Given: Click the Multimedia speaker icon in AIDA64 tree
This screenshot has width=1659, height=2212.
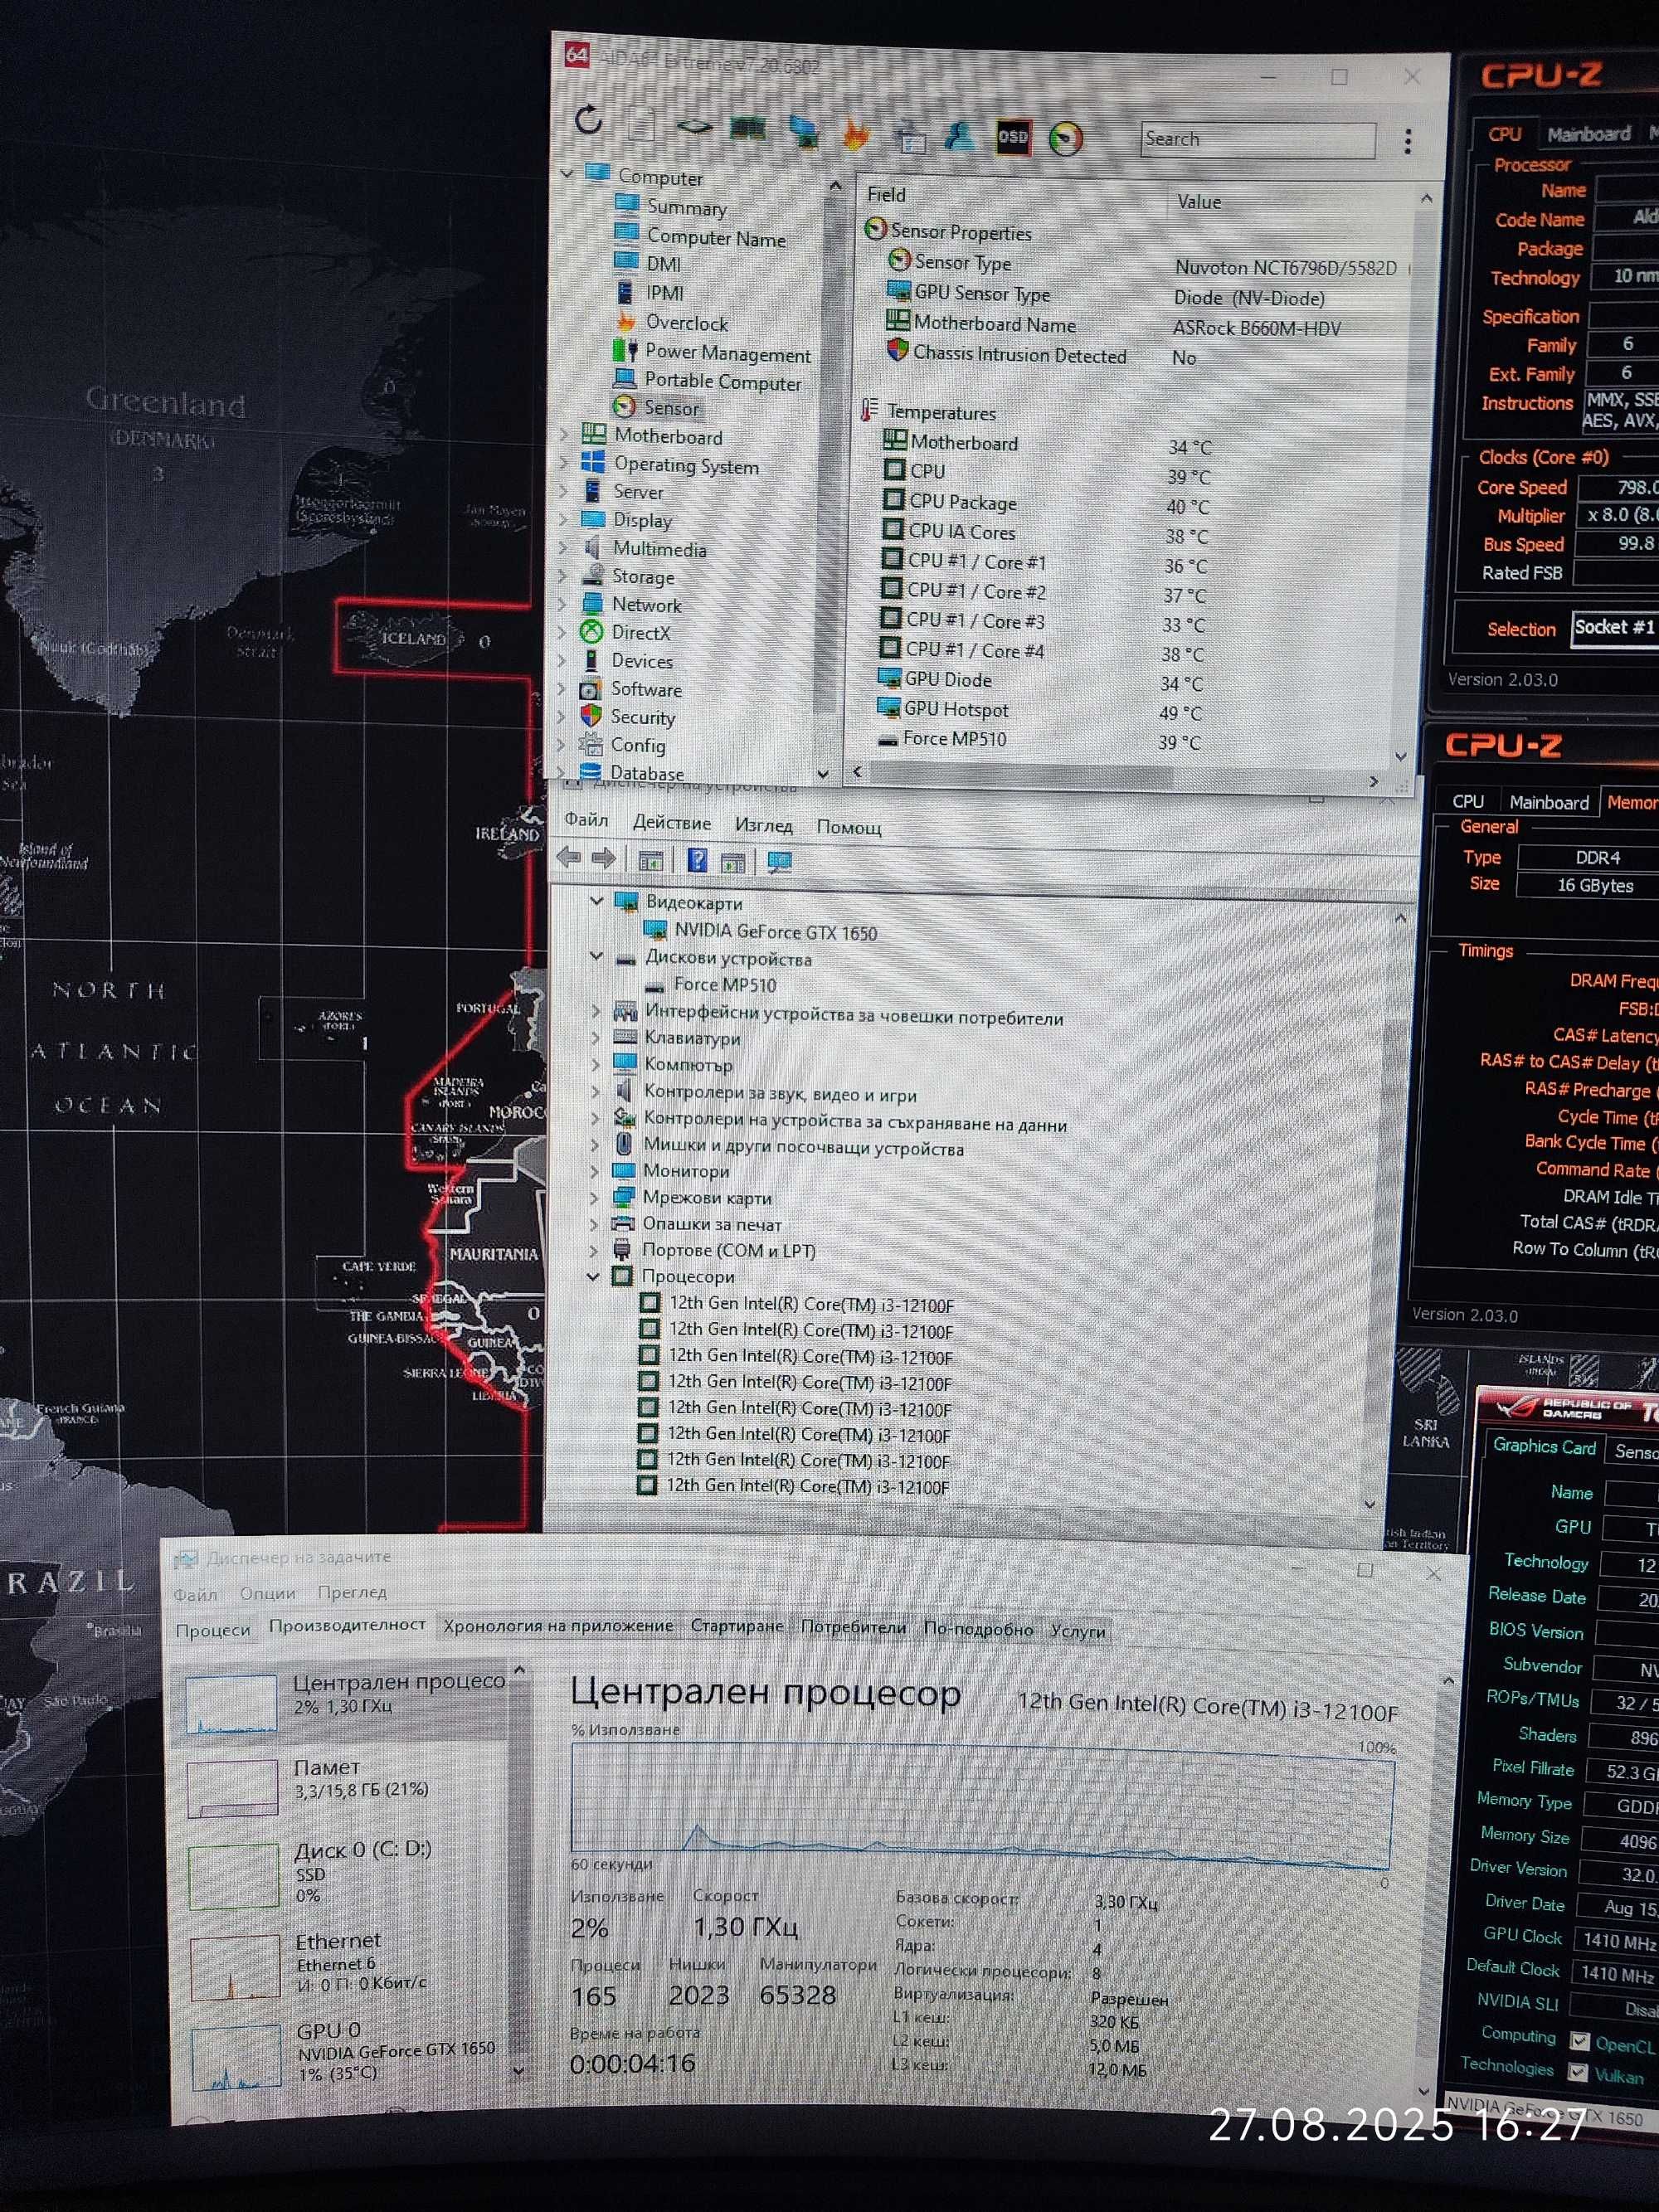Looking at the screenshot, I should pos(592,547).
